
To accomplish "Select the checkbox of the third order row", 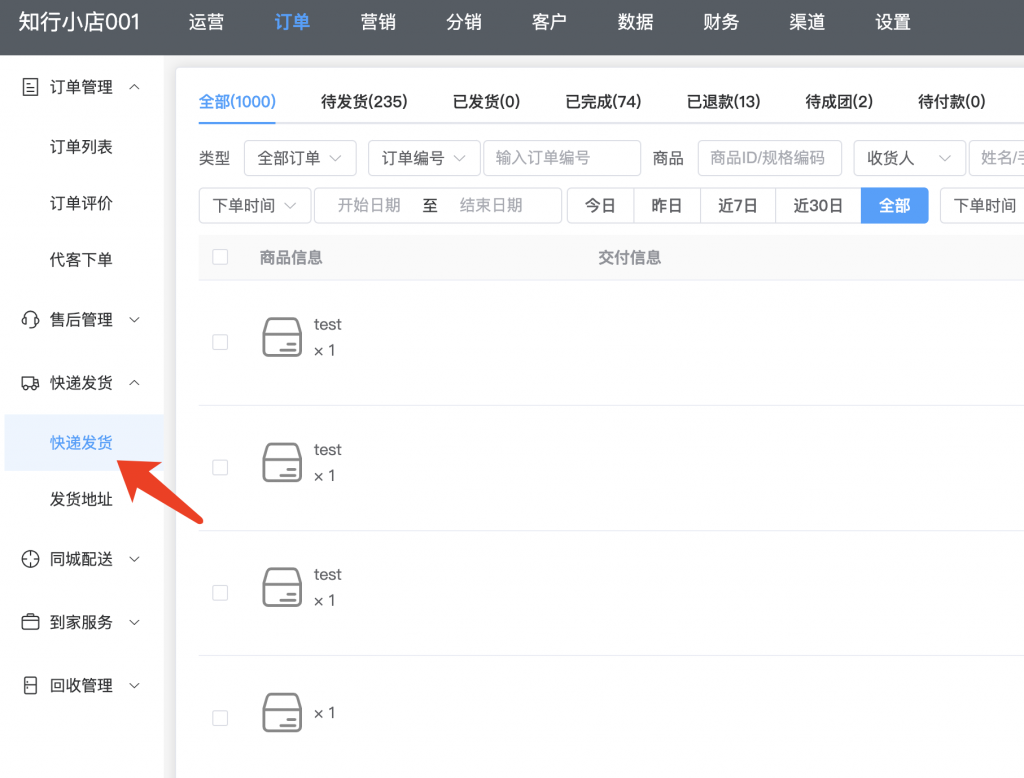I will (x=220, y=593).
